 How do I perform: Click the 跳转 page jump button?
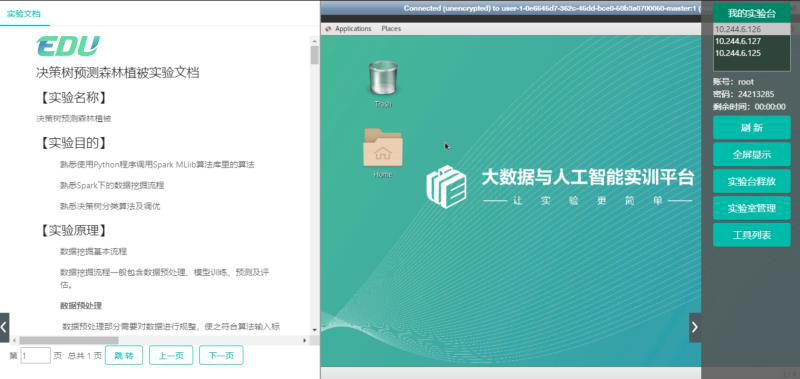124,355
